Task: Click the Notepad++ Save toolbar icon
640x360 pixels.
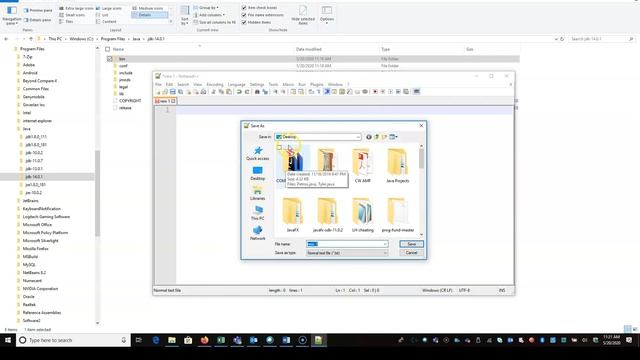Action: coord(173,92)
